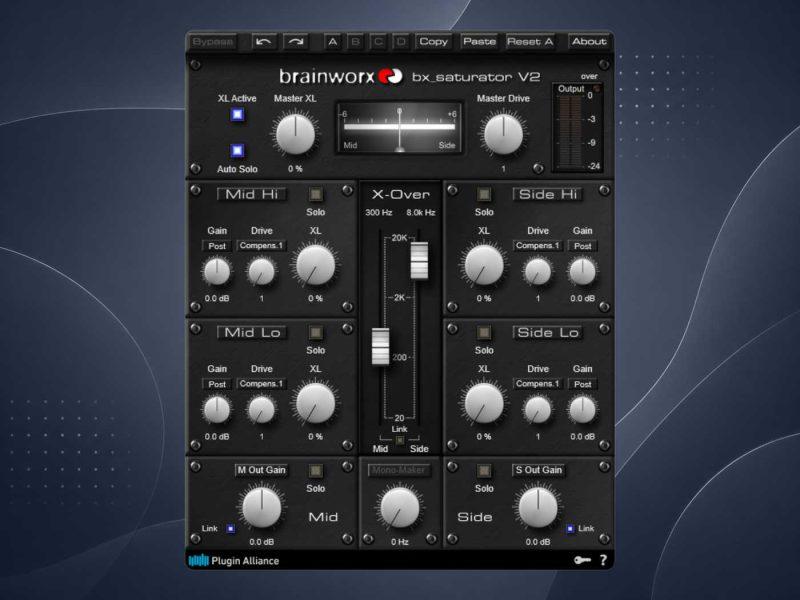Click the Side Lo XL knob
Viewport: 800px width, 600px height.
pyautogui.click(x=484, y=403)
